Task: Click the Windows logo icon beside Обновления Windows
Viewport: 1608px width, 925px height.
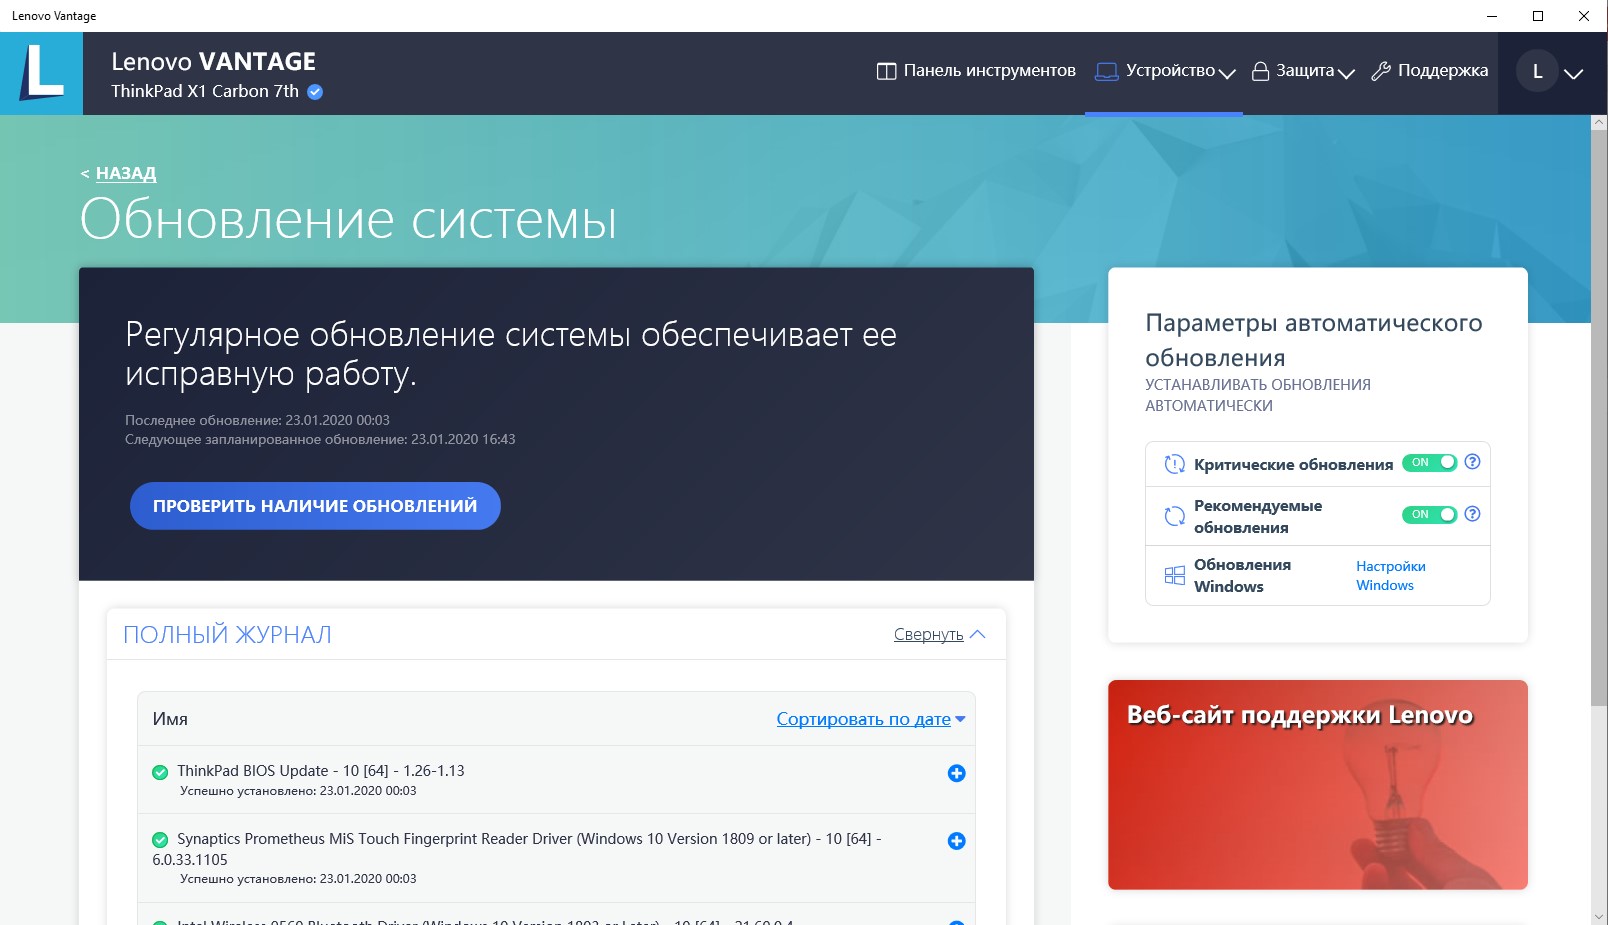Action: pyautogui.click(x=1174, y=576)
